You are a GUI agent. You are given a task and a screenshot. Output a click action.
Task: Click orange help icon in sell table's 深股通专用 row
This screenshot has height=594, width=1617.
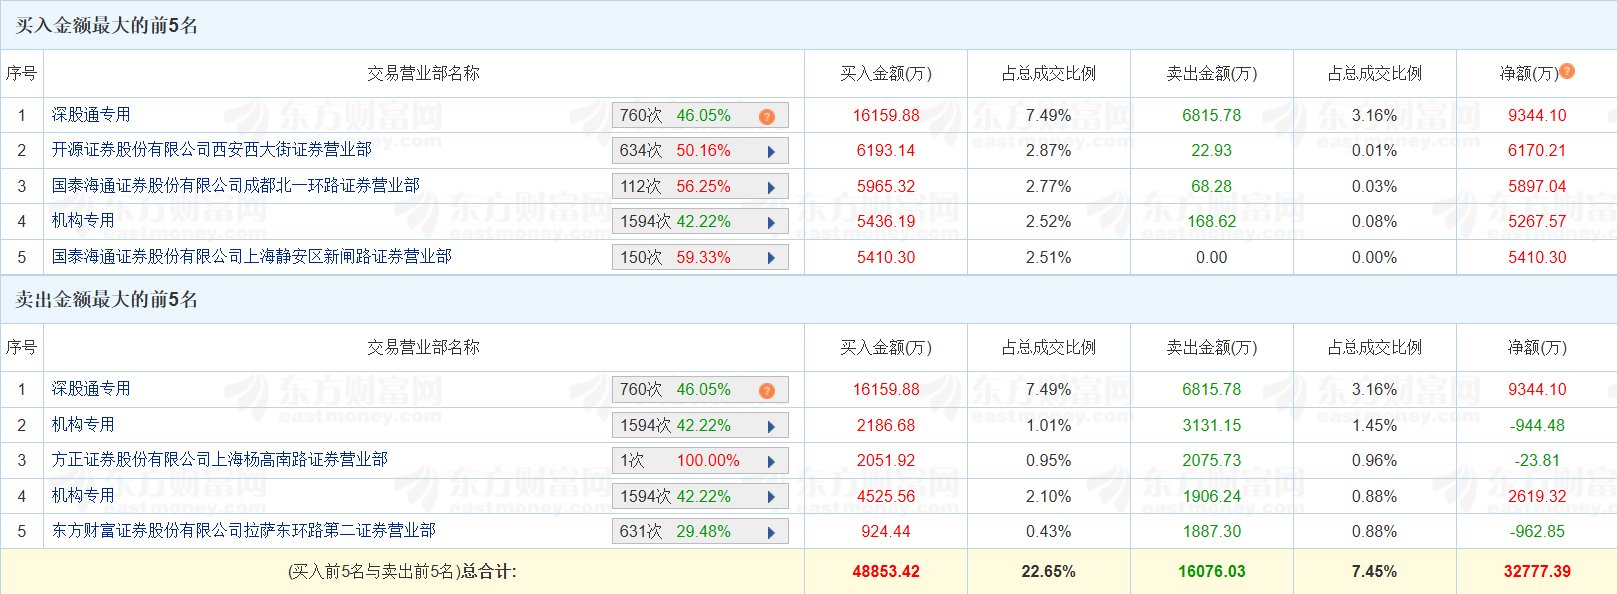tap(767, 391)
